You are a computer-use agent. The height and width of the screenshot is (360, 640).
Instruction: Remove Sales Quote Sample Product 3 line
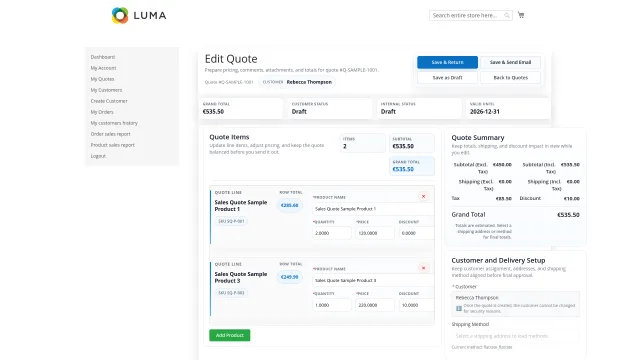click(423, 268)
